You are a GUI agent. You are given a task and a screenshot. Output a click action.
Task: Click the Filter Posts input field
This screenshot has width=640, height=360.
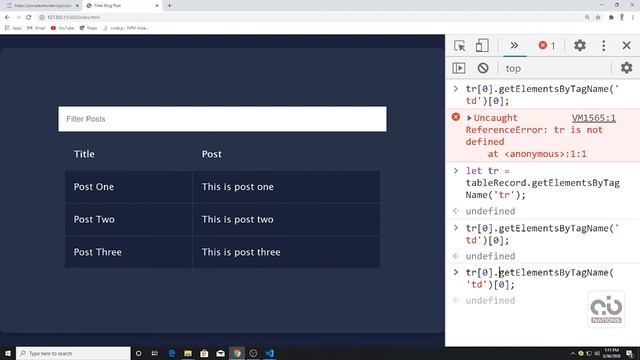pos(222,119)
